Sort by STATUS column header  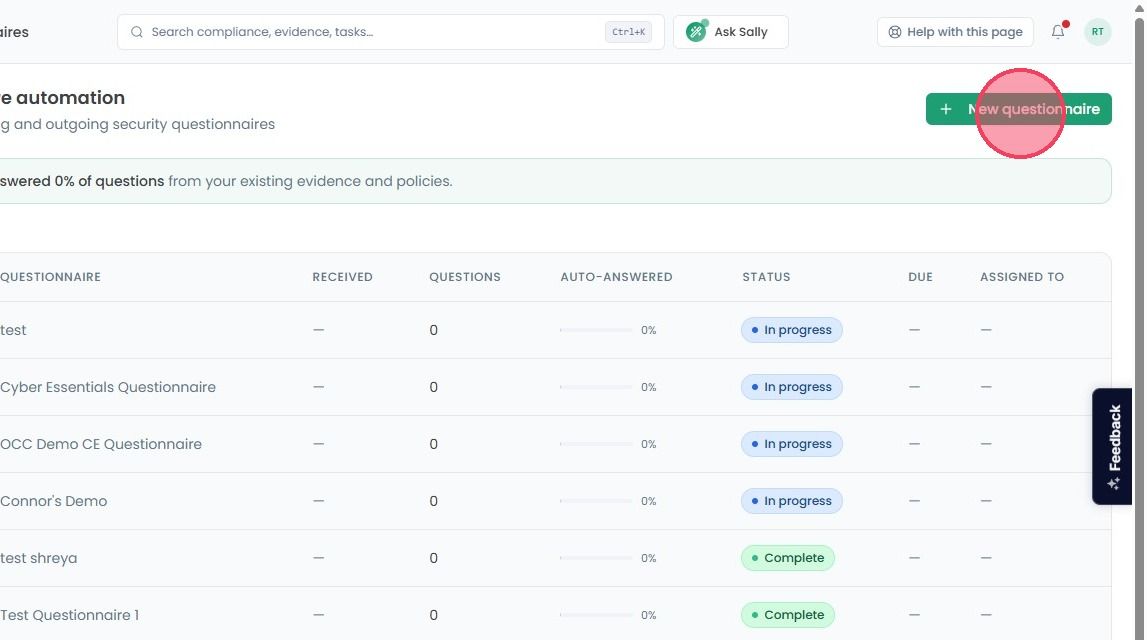766,277
